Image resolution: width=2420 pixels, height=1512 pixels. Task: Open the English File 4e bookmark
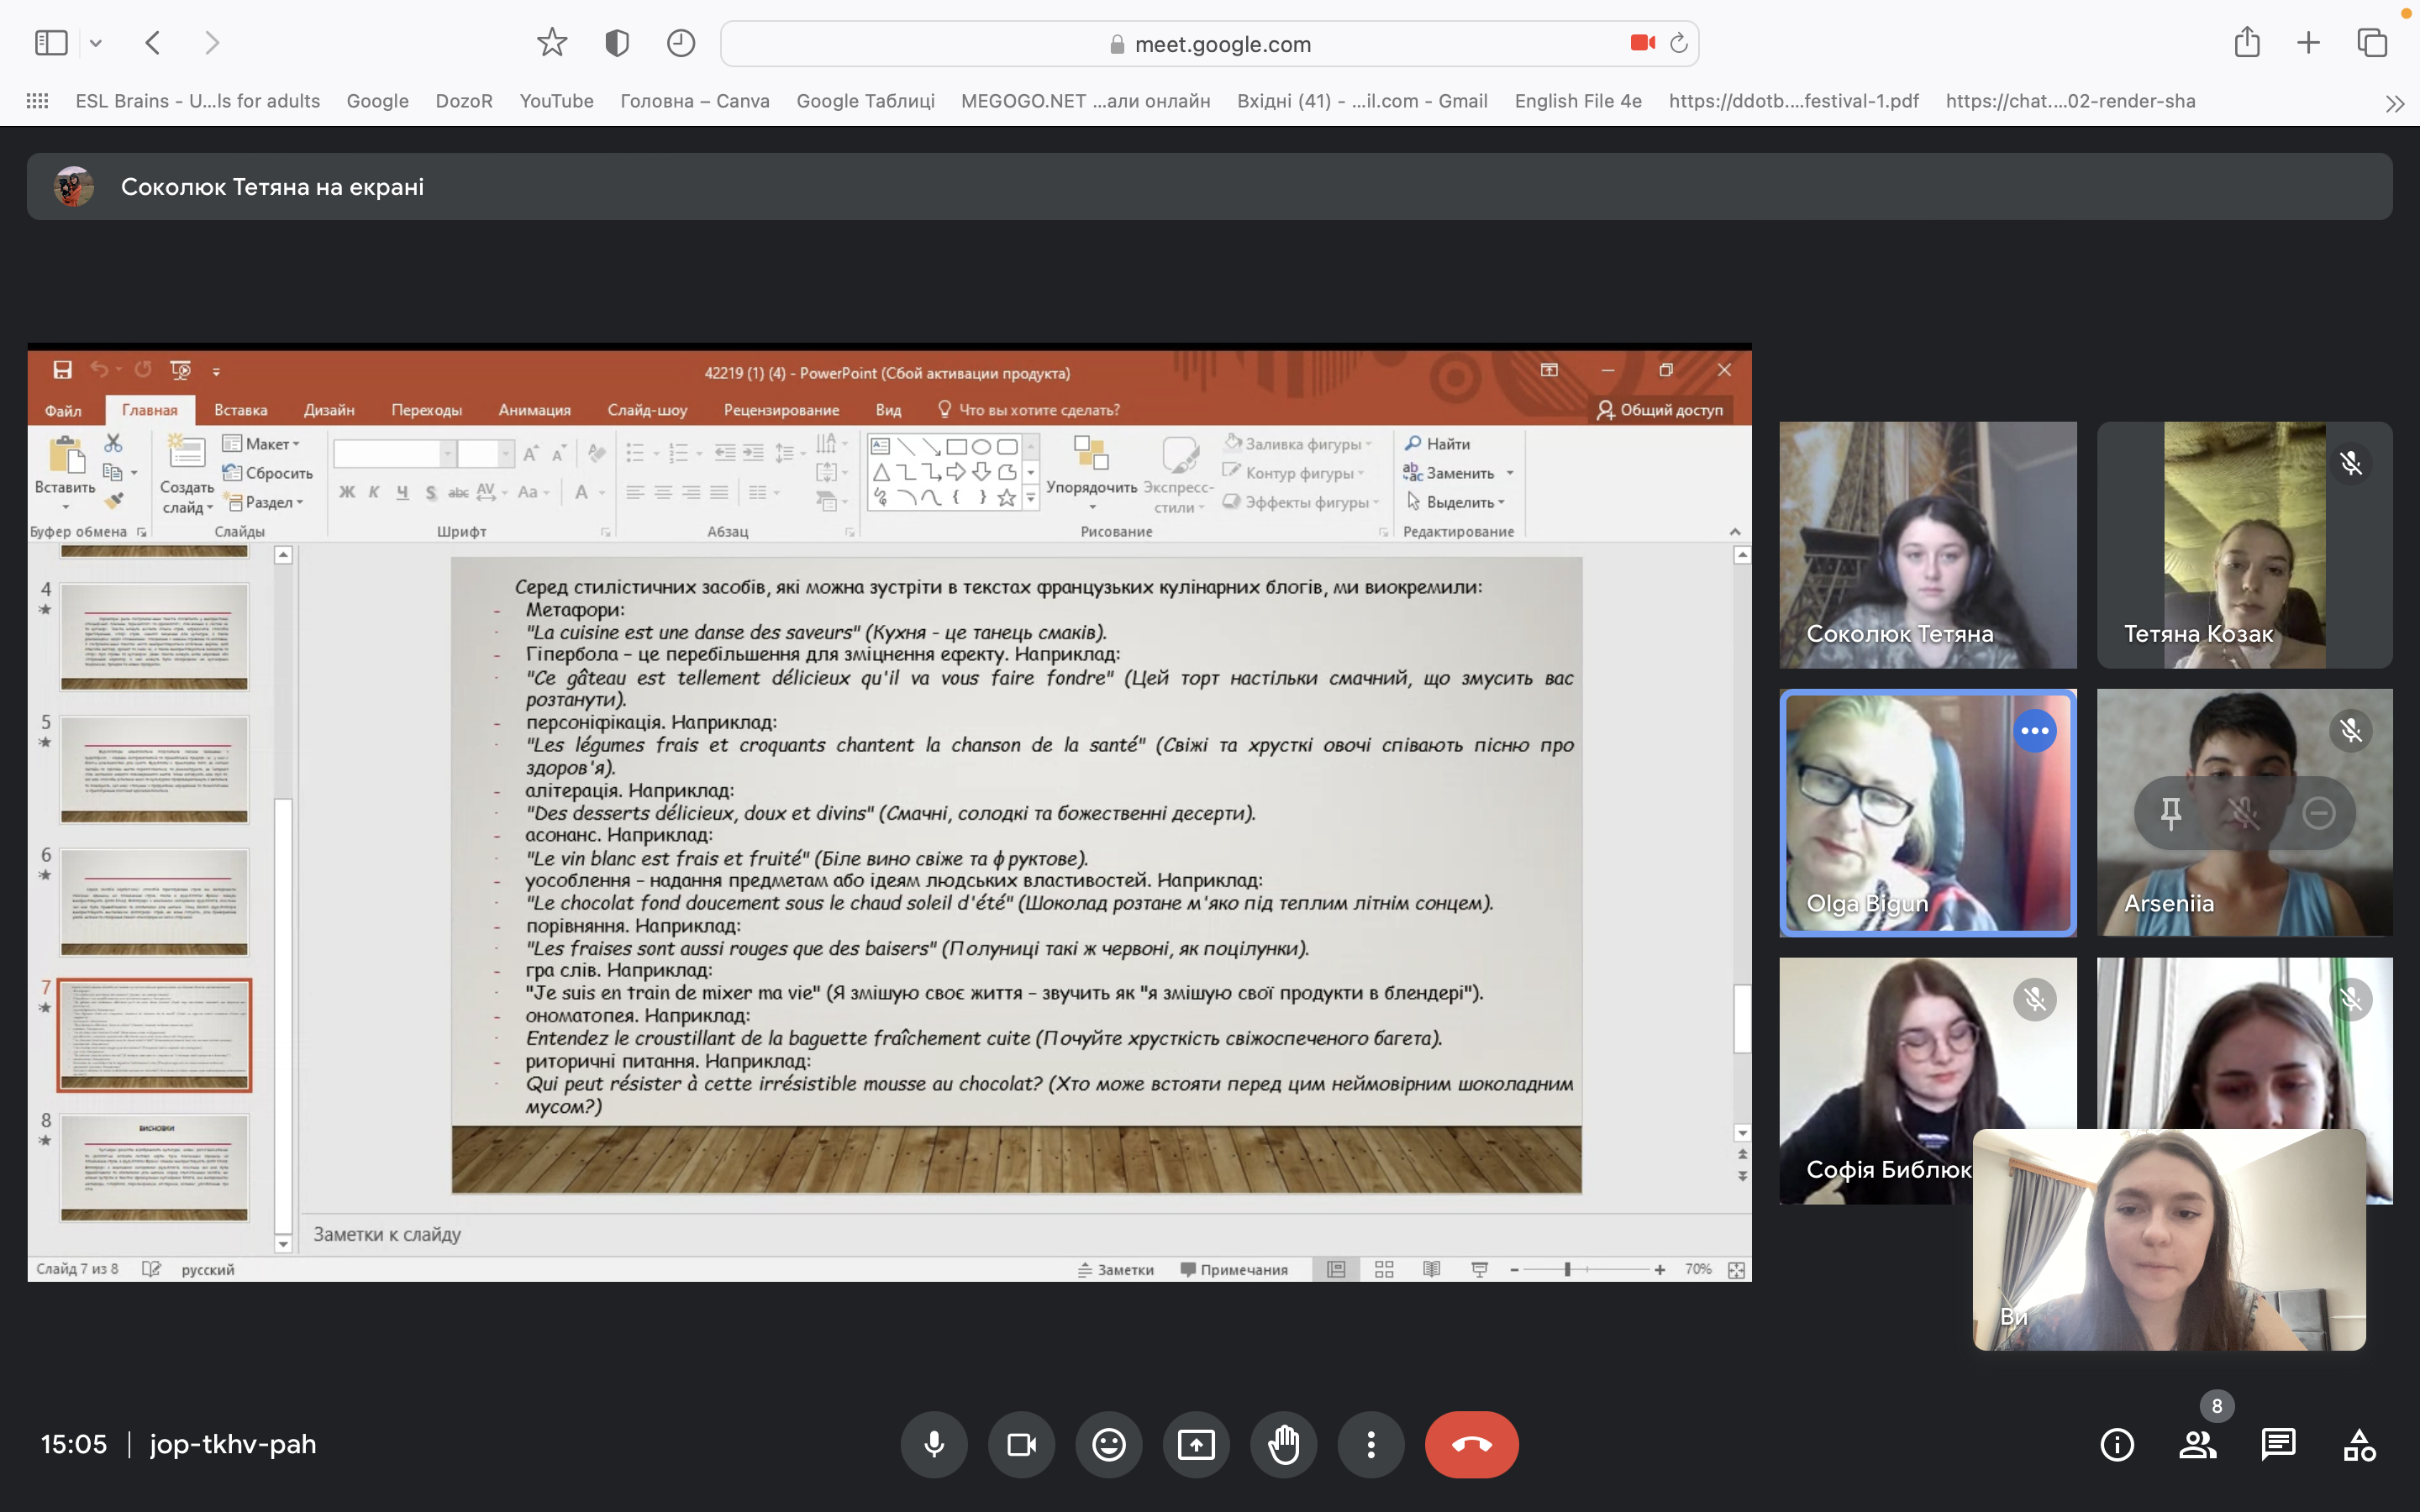1577,101
